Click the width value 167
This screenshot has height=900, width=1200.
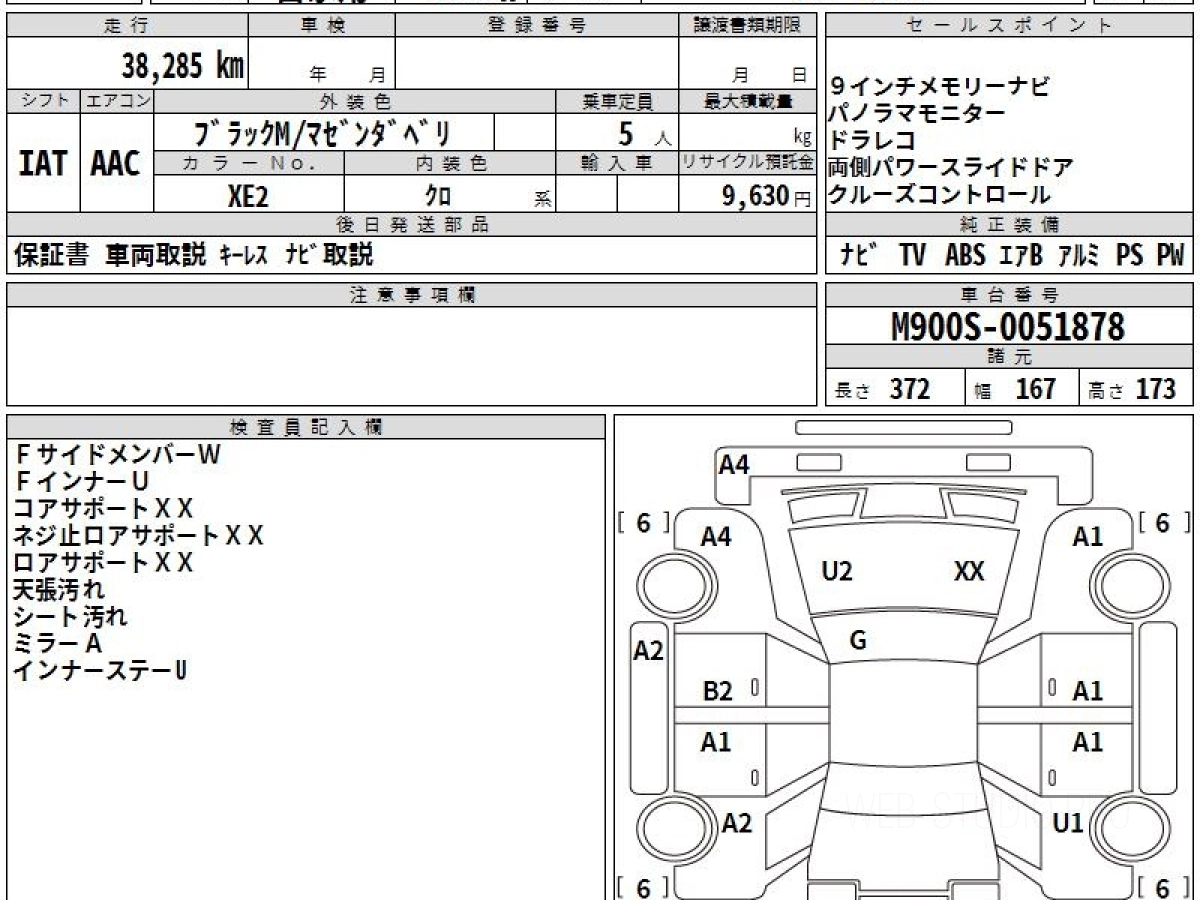pos(1035,389)
